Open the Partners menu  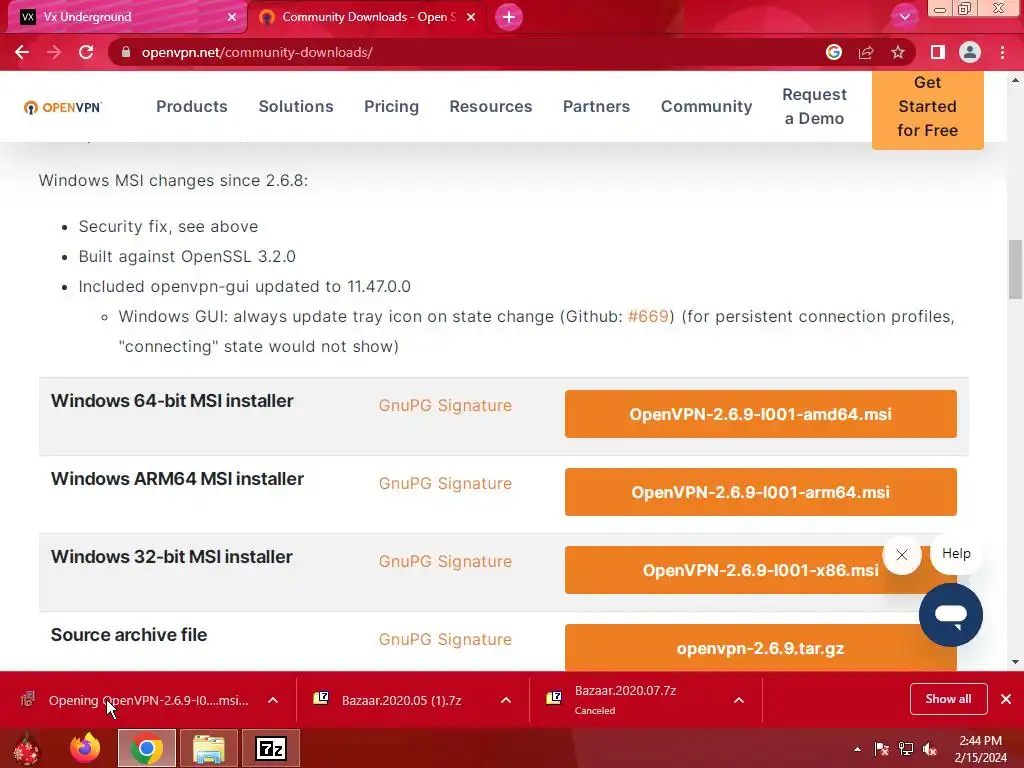click(x=596, y=106)
